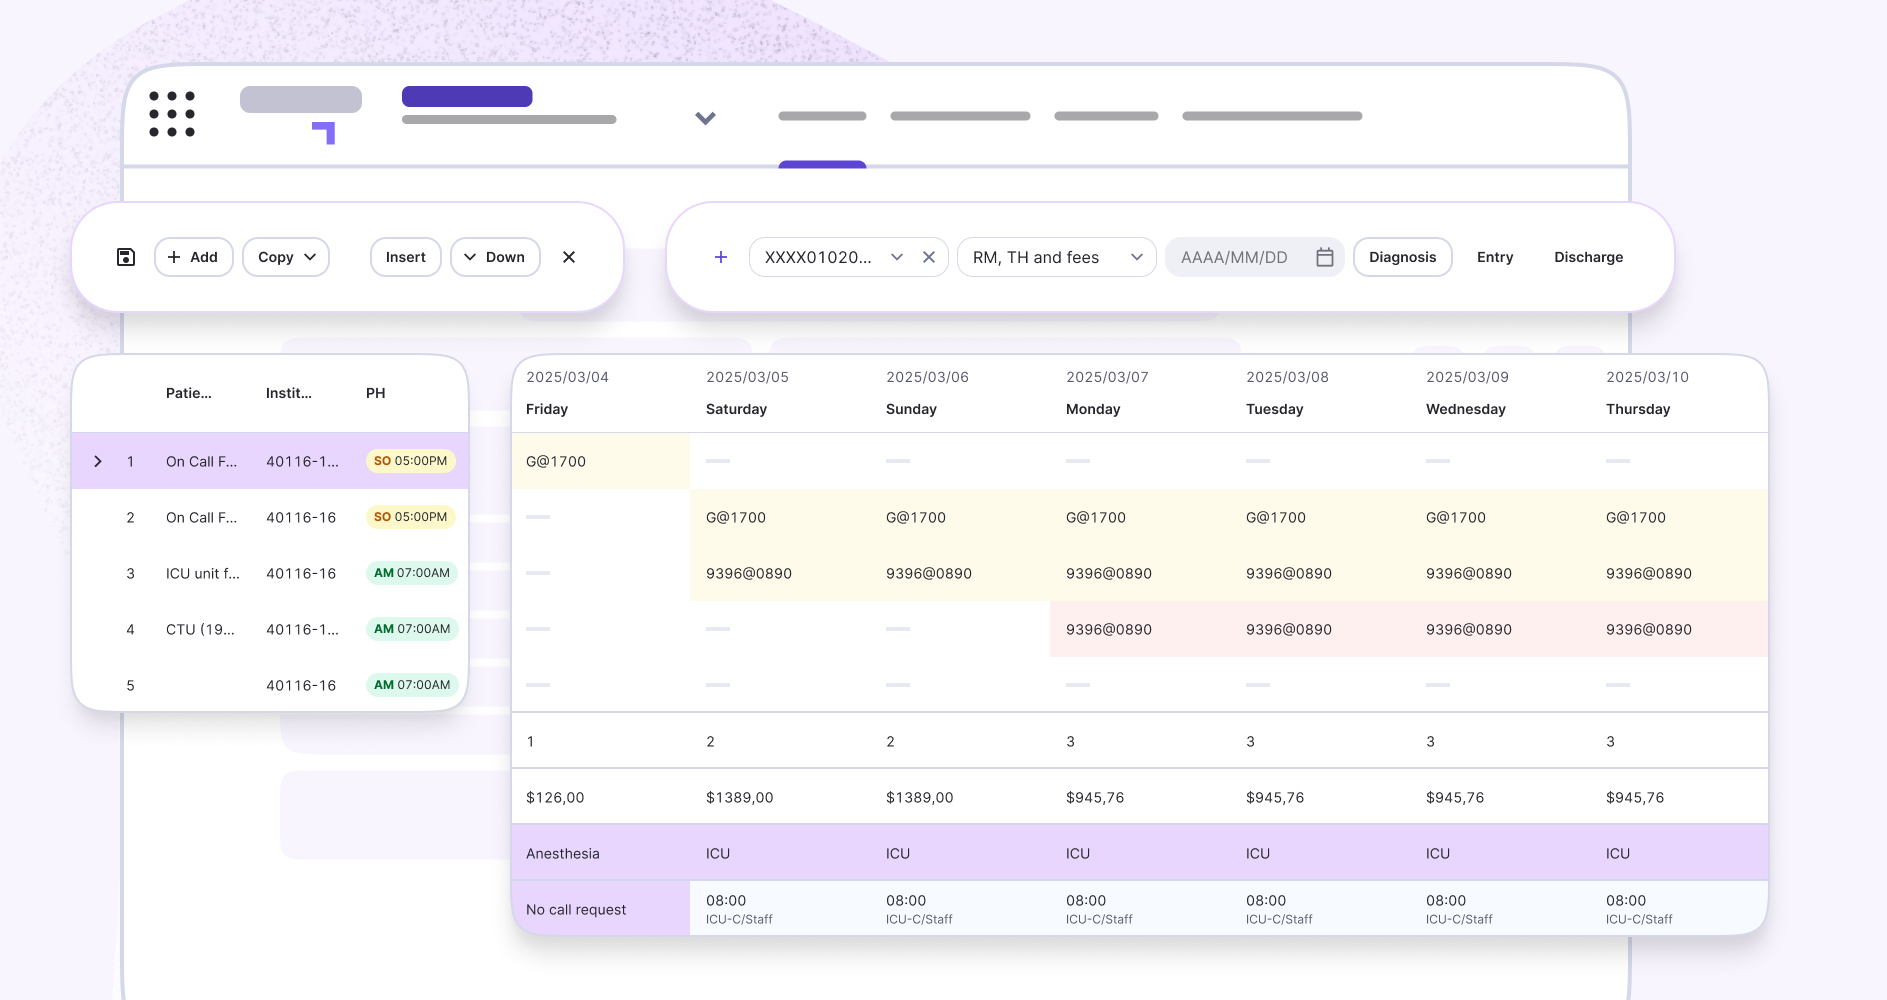
Task: Switch to the Discharge tab
Action: (1588, 257)
